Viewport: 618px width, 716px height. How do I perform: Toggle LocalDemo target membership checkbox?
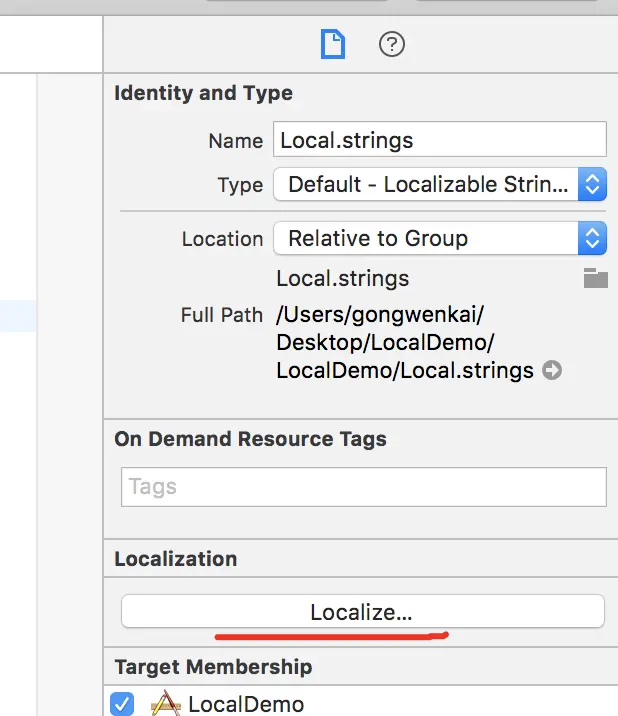pos(122,704)
